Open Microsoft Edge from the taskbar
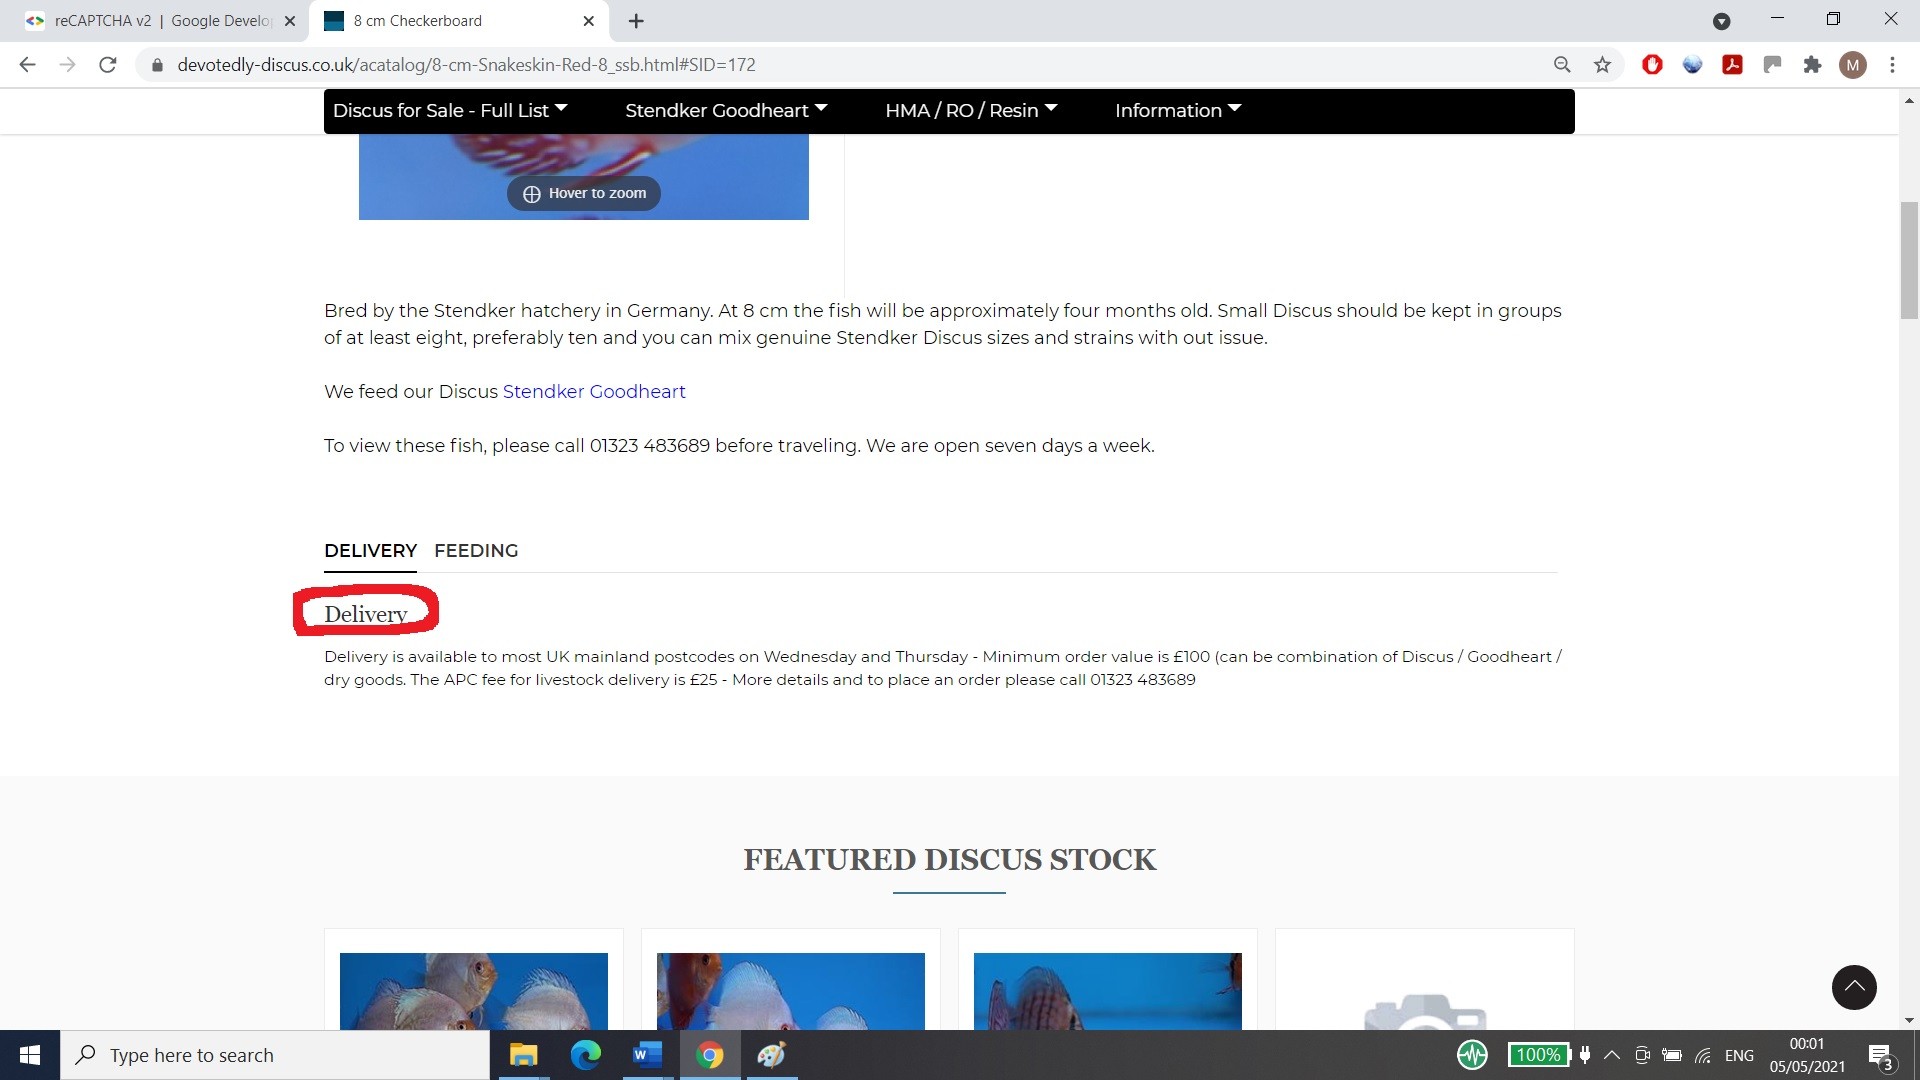This screenshot has height=1080, width=1920. click(585, 1055)
